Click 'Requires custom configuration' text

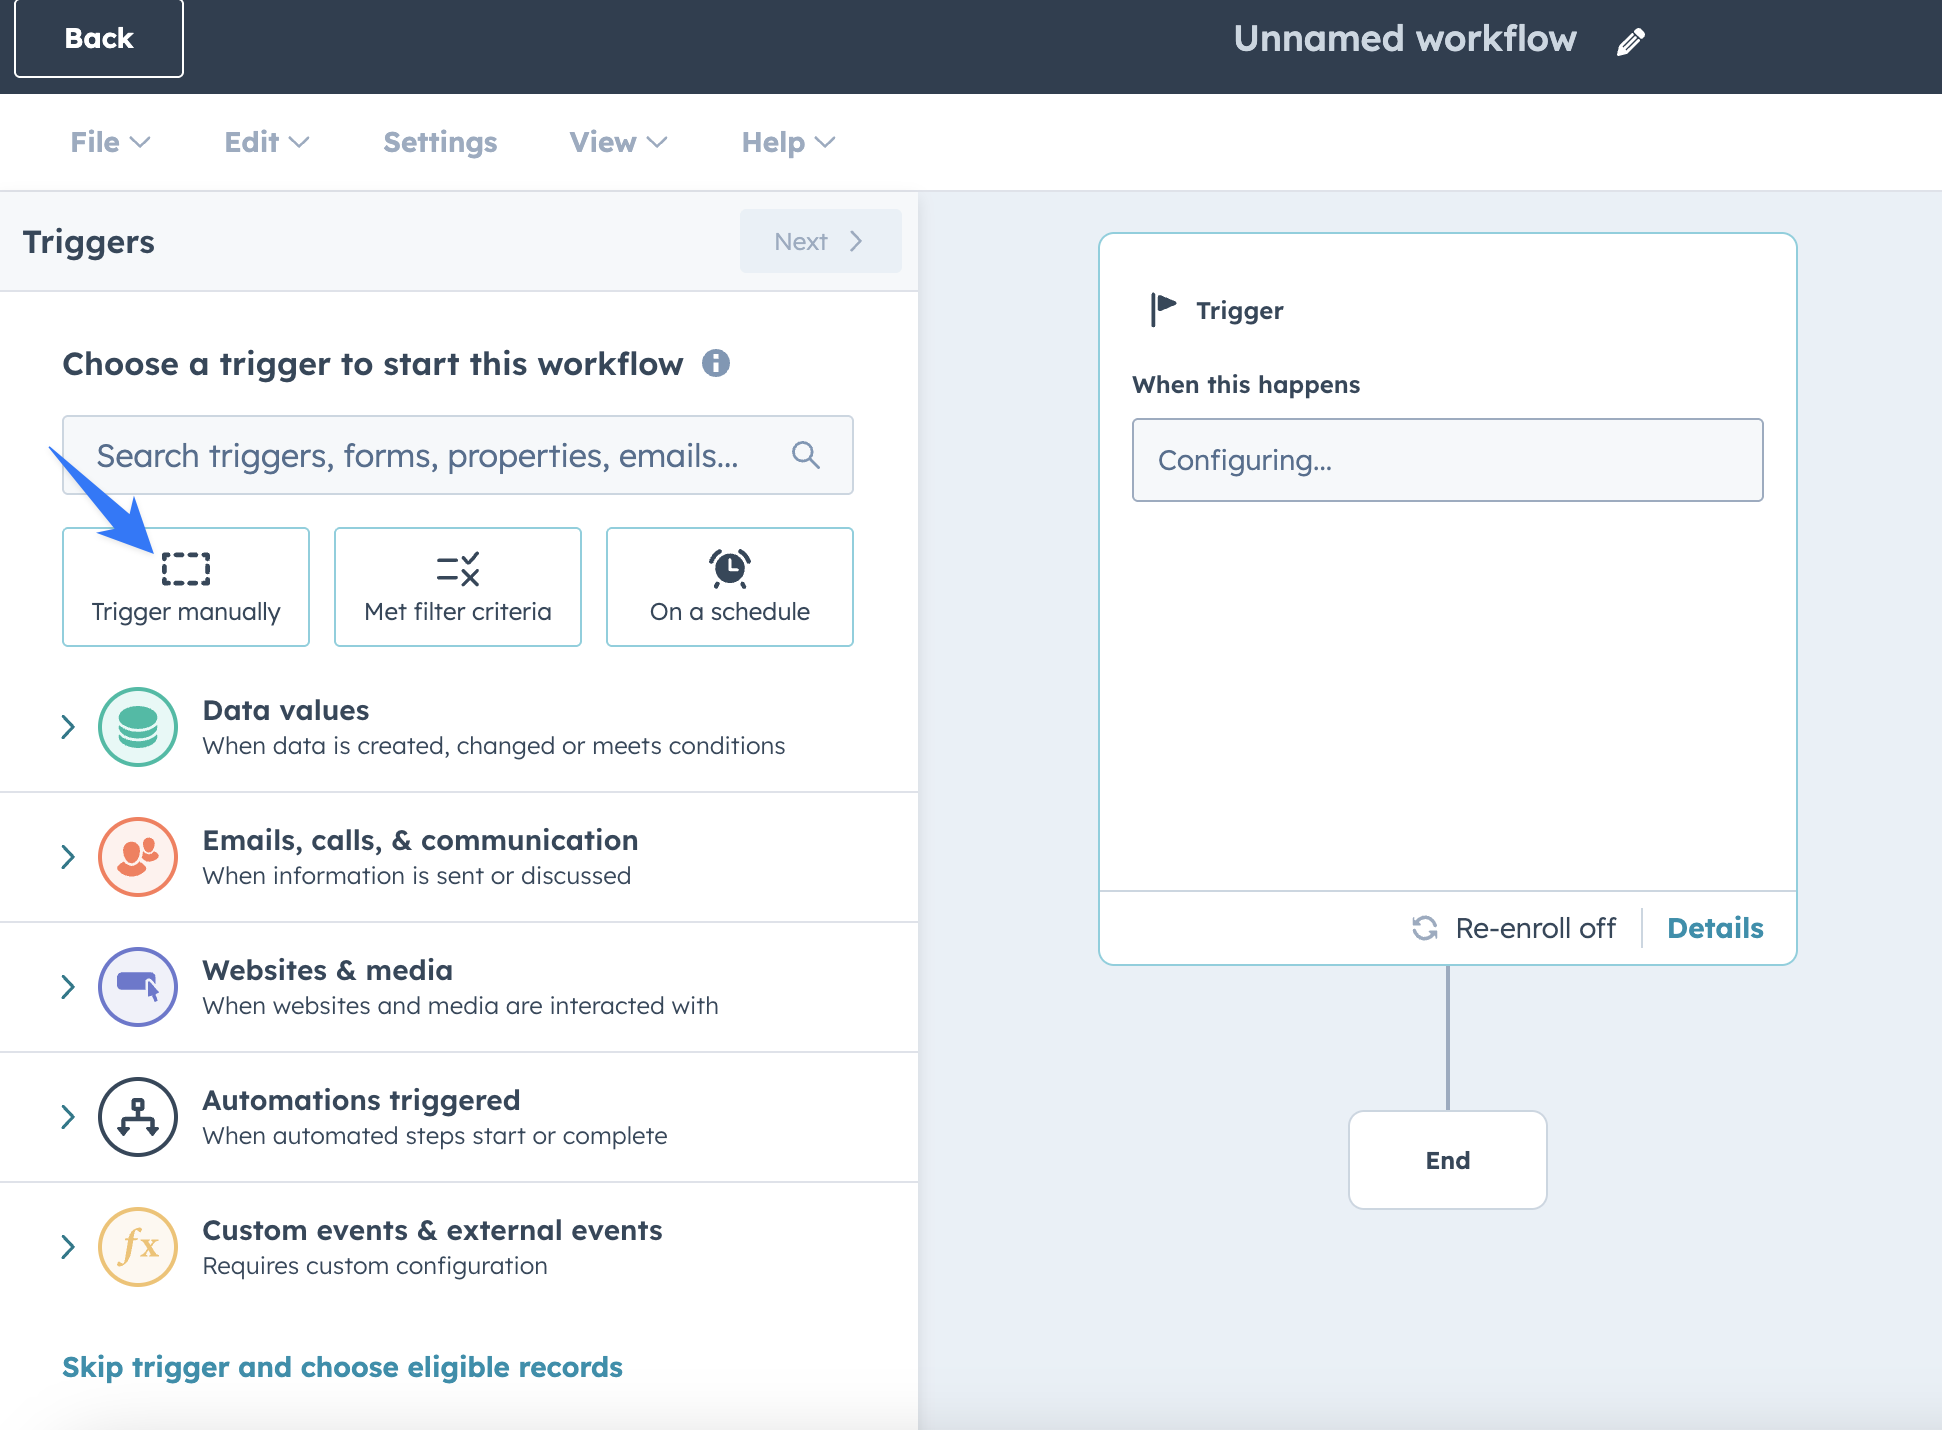[x=375, y=1266]
